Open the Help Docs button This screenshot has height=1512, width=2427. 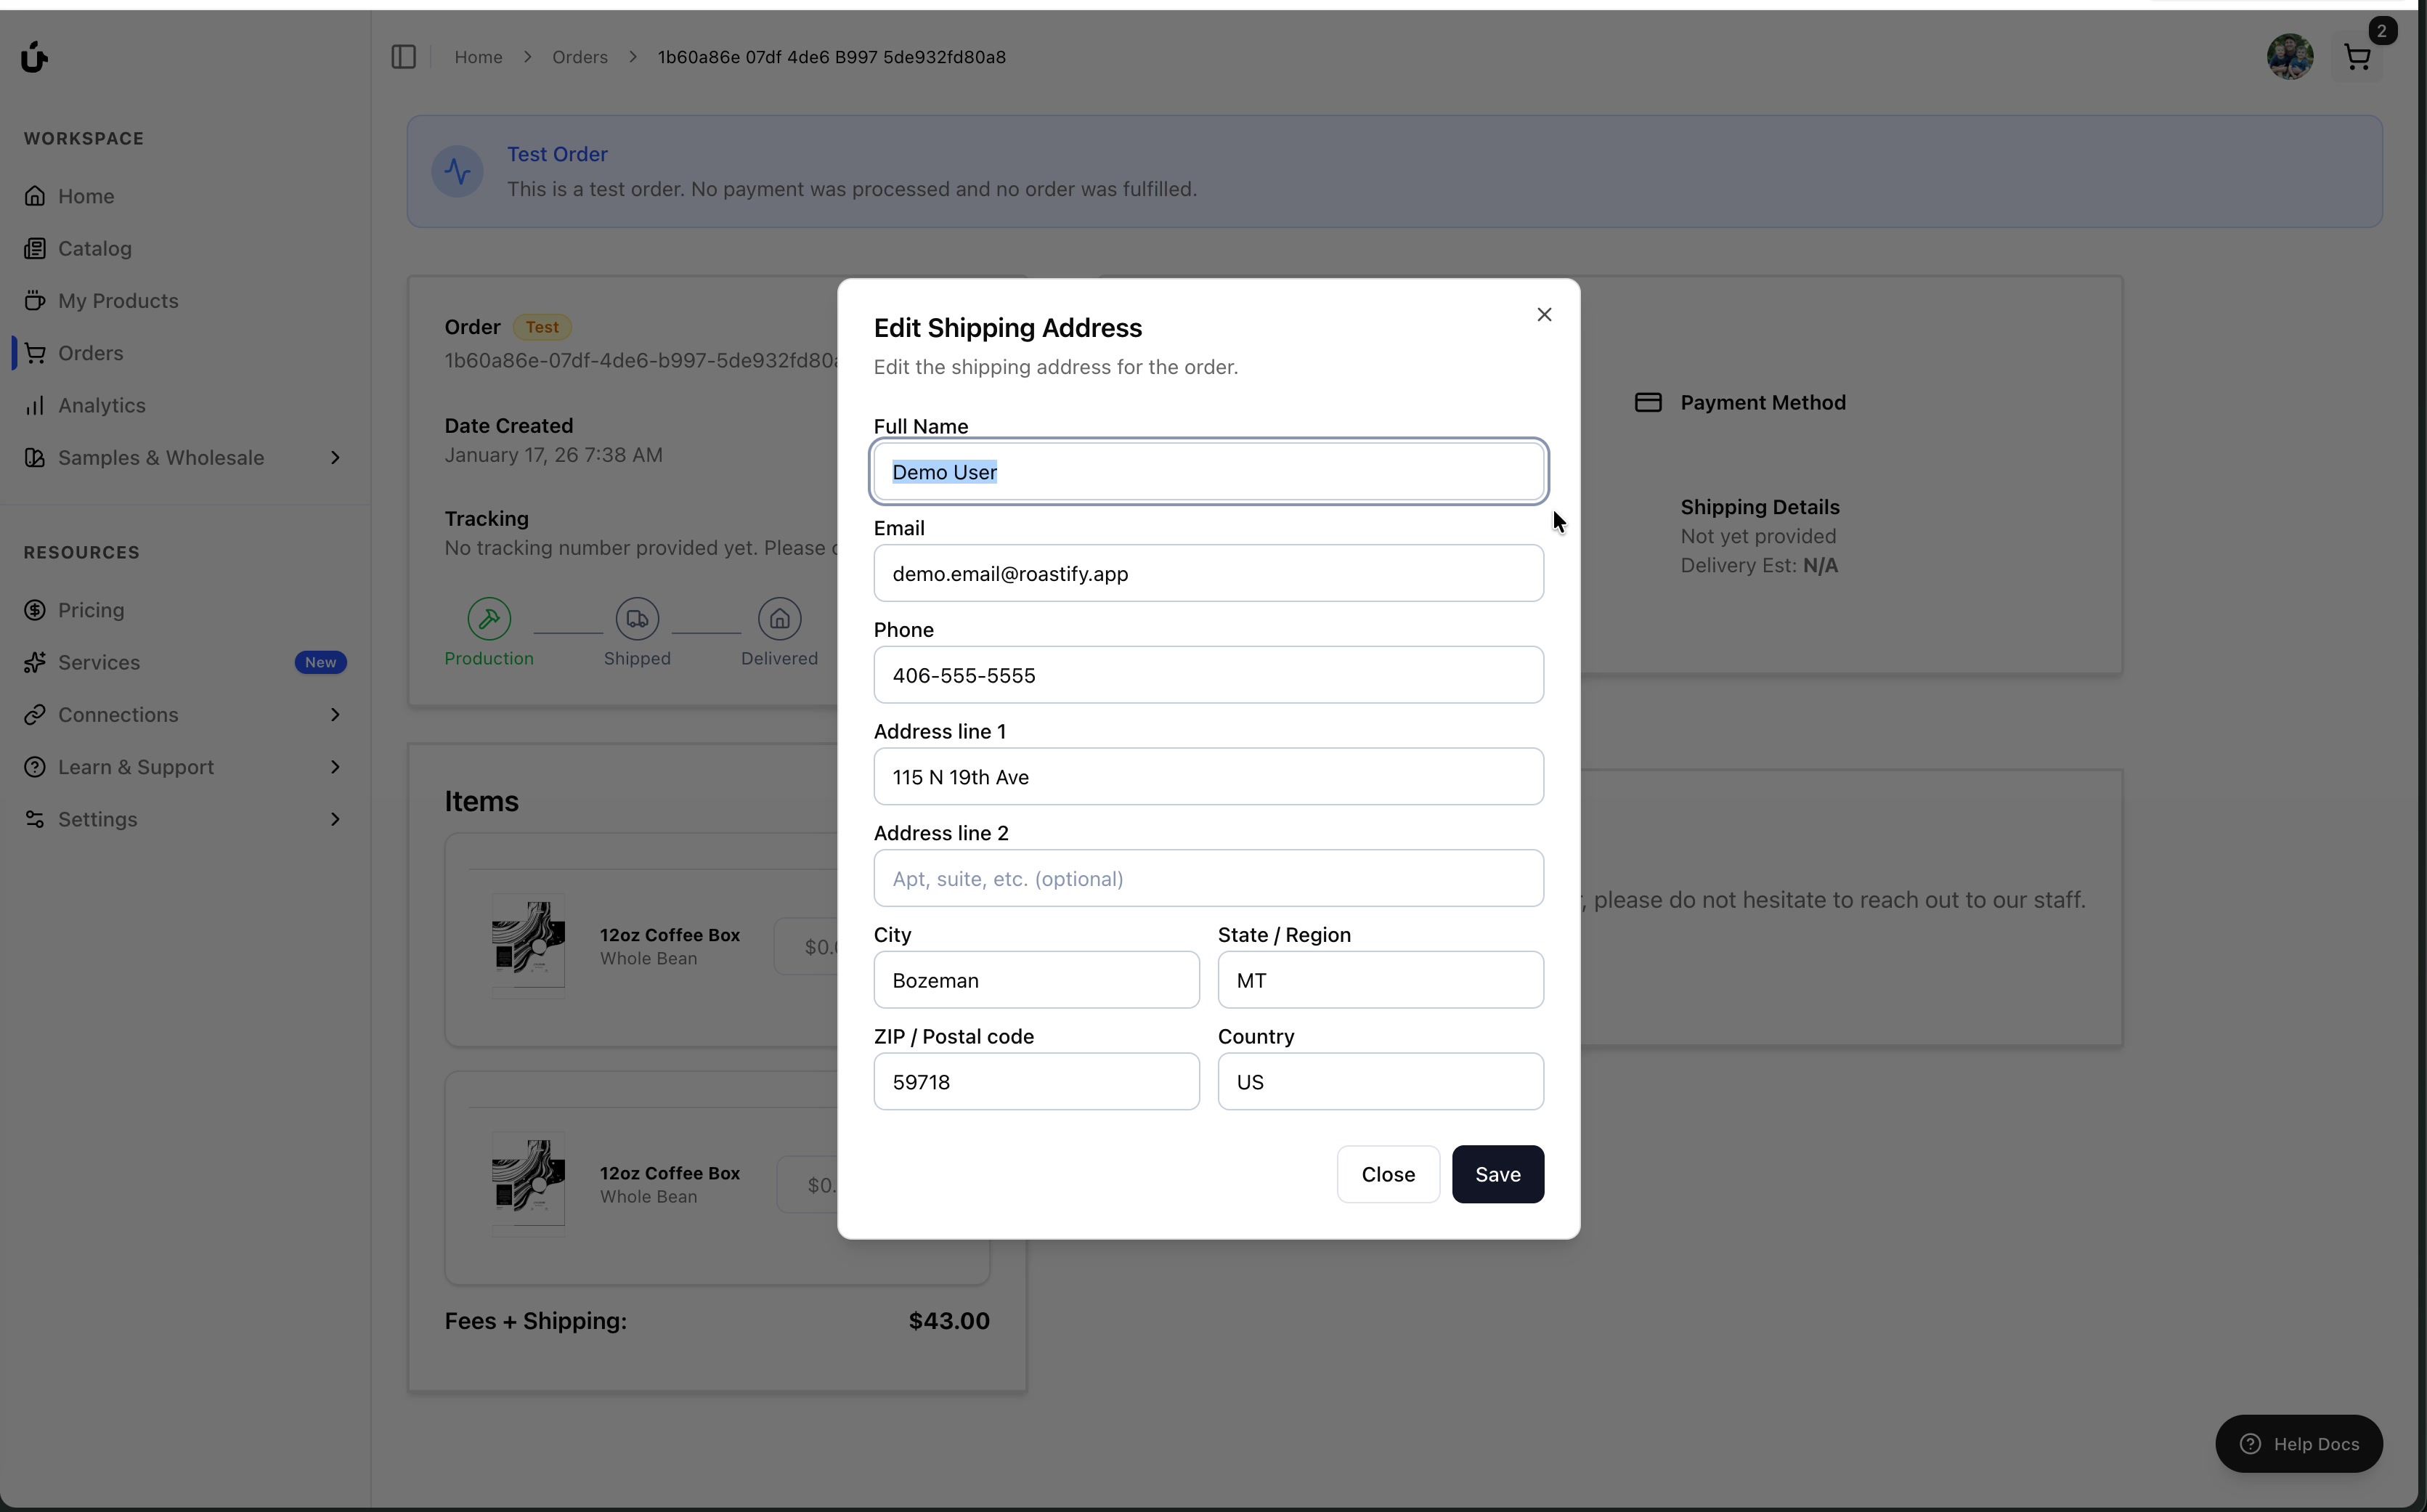point(2298,1443)
